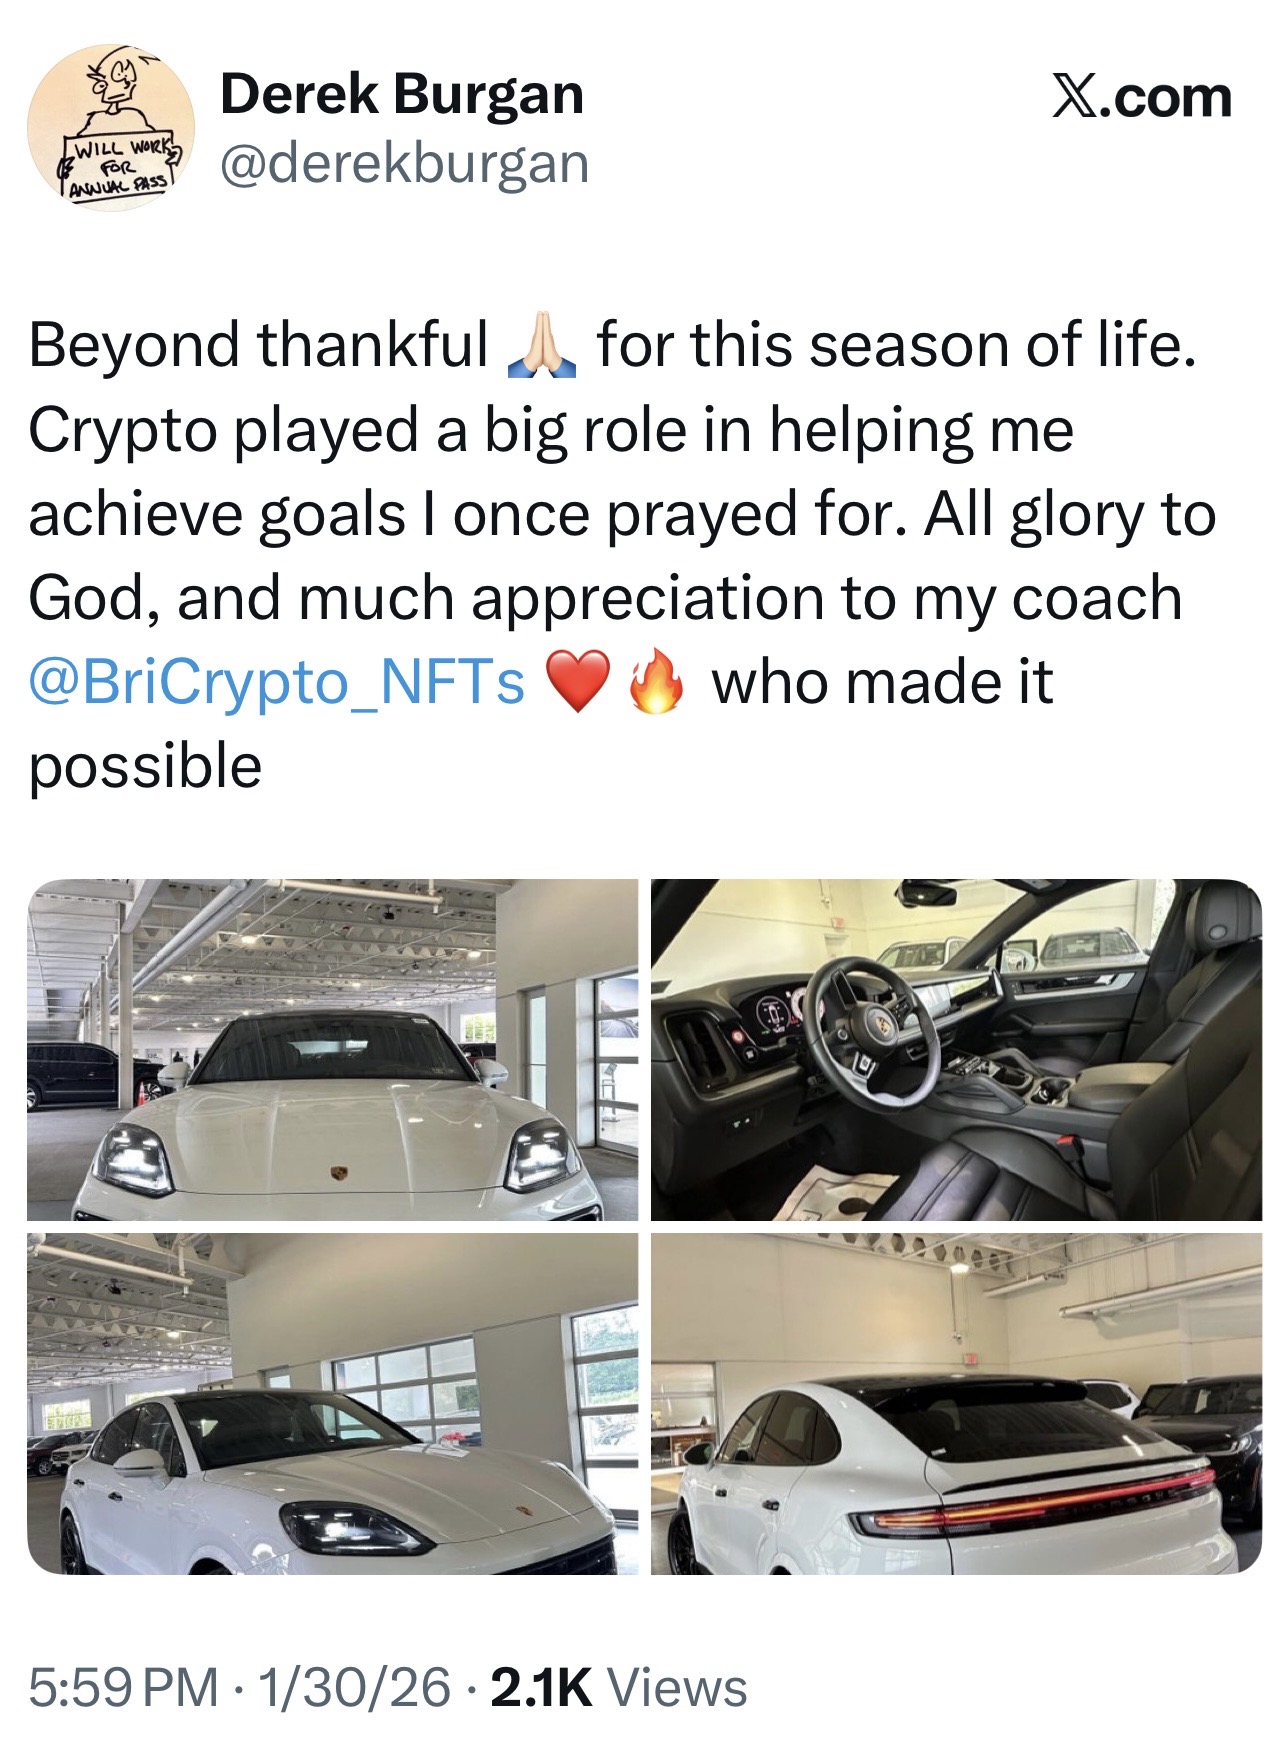Click the red heart emoji
The height and width of the screenshot is (1752, 1278).
pos(577,684)
